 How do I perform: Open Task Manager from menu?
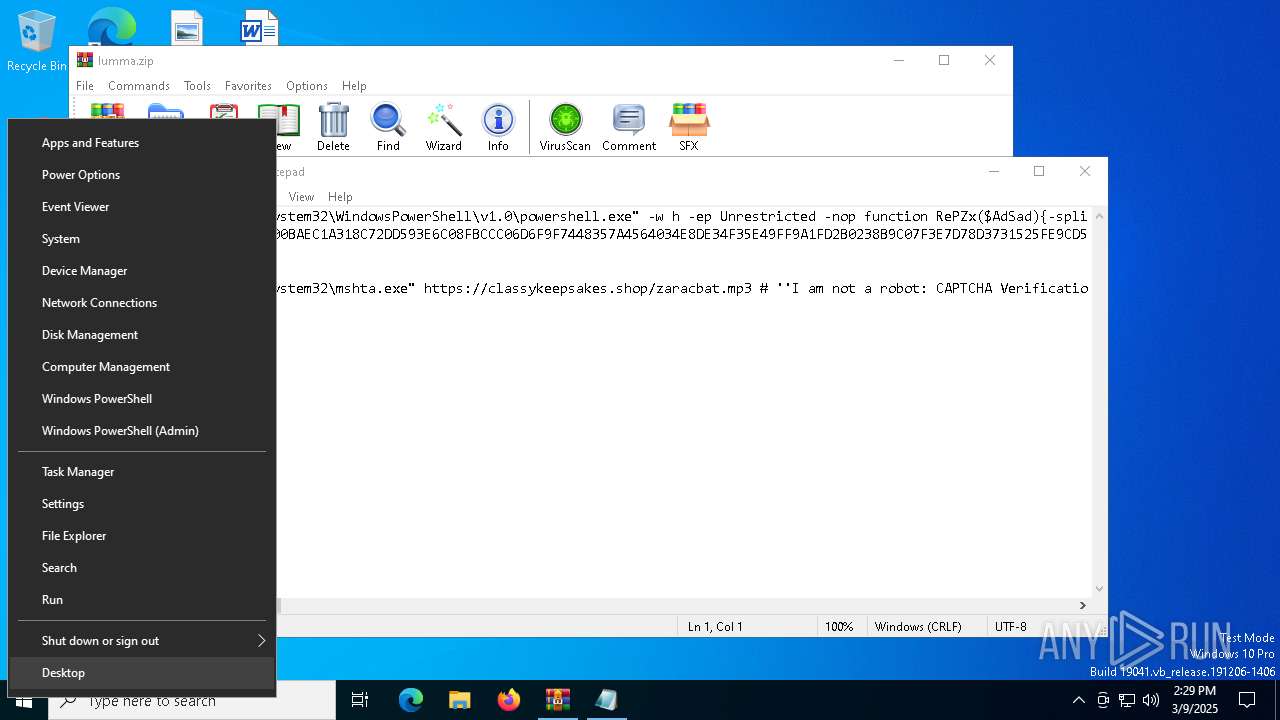(141, 472)
